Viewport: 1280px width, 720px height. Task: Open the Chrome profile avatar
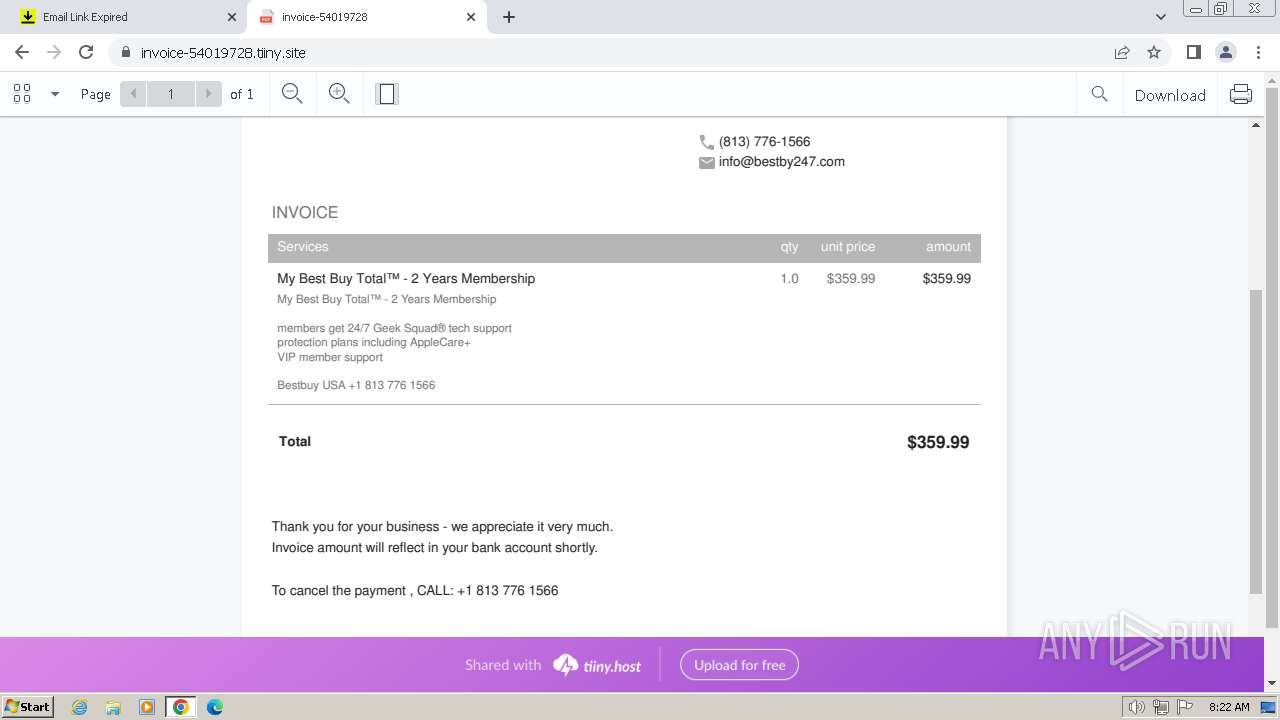(x=1225, y=52)
